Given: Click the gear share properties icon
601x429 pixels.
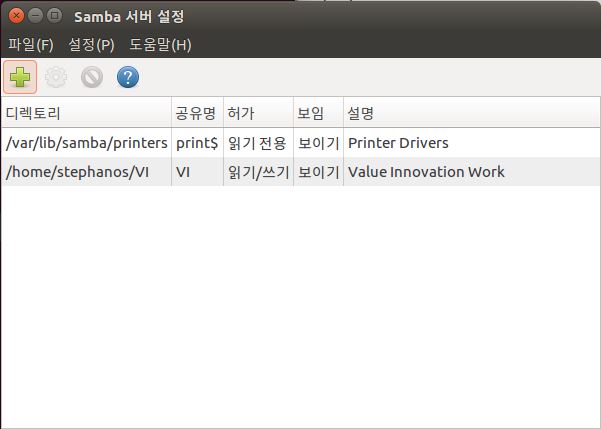Looking at the screenshot, I should [56, 77].
